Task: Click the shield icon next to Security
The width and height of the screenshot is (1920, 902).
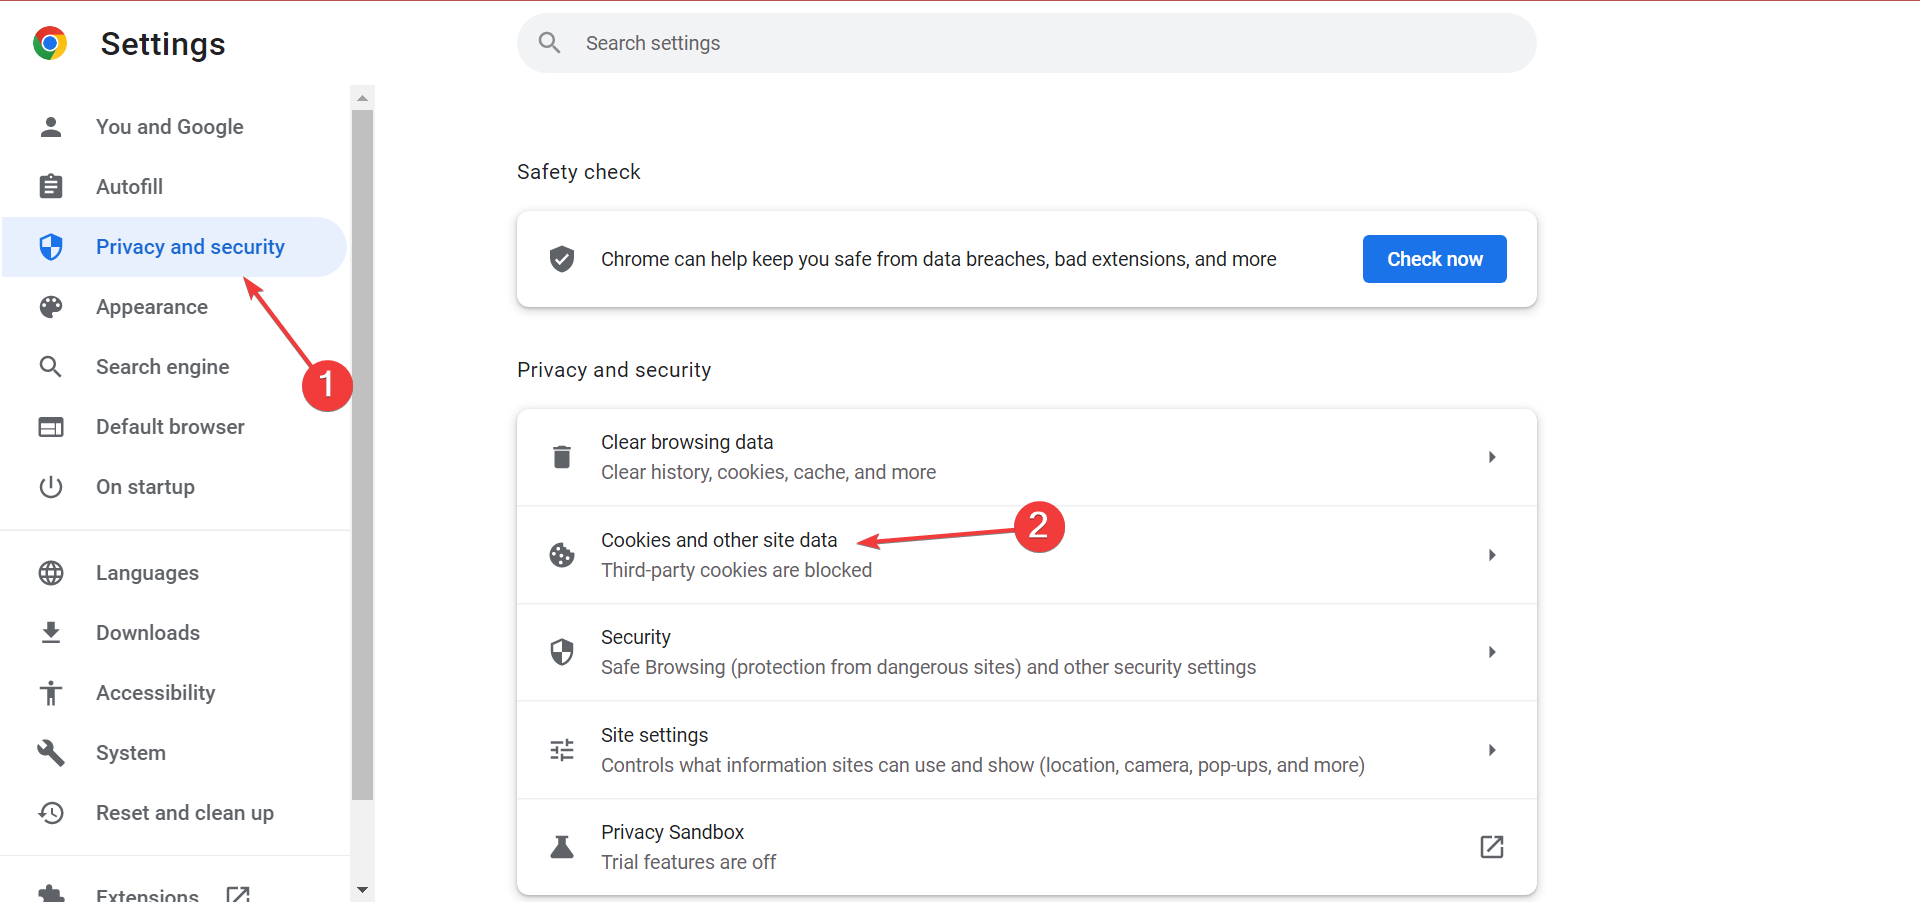Action: 562,652
